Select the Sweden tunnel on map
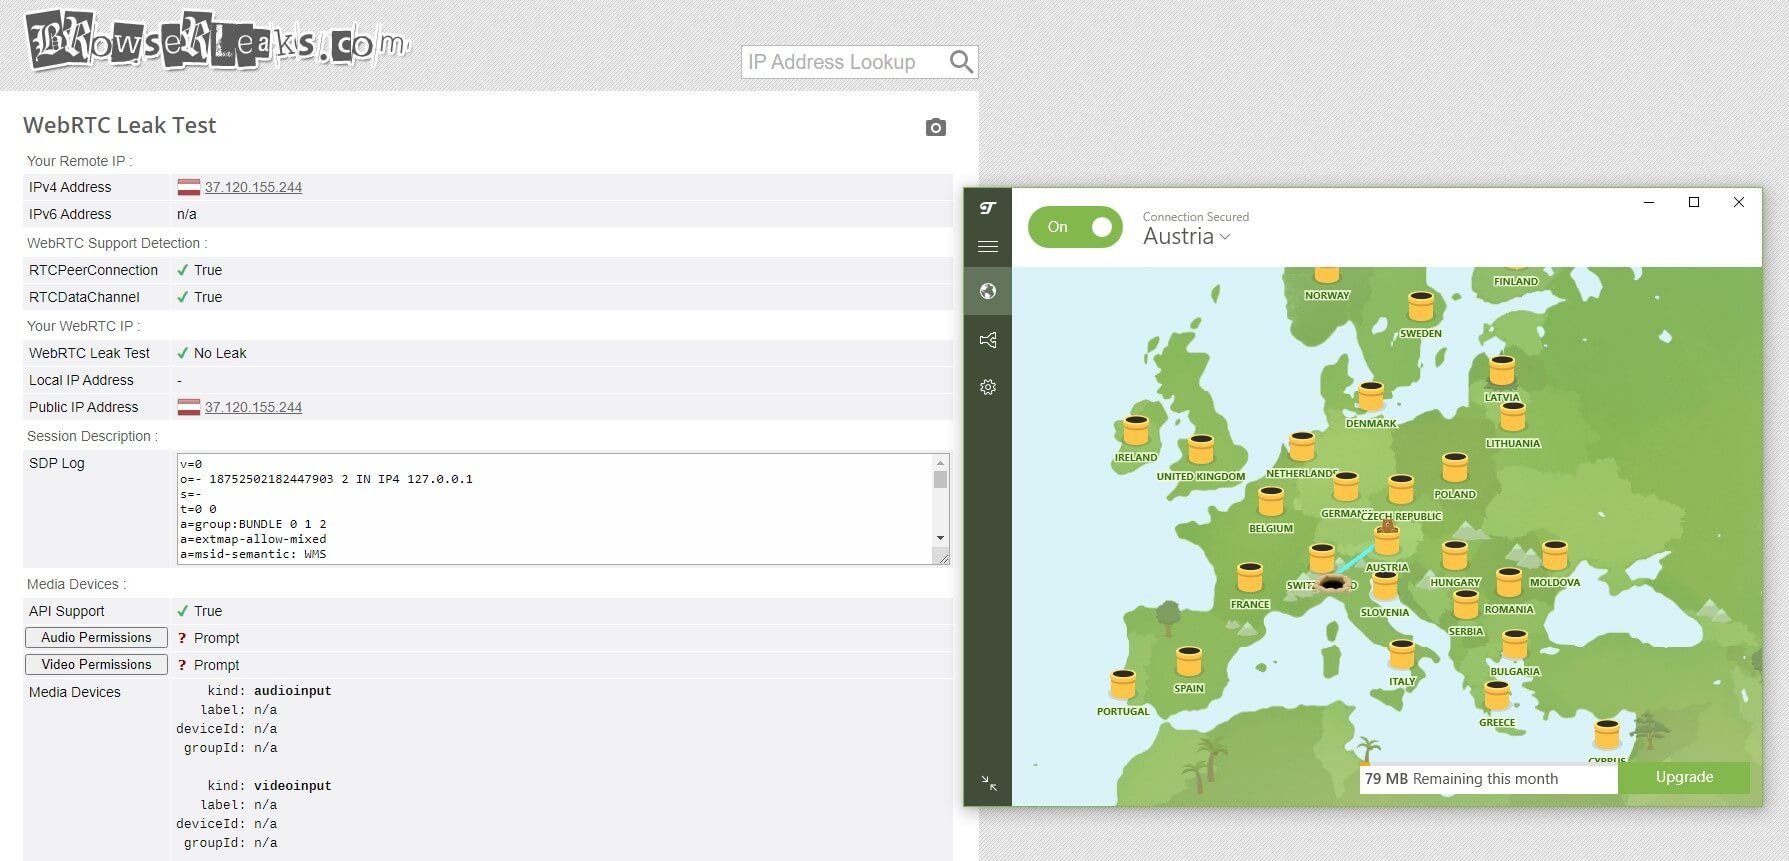The height and width of the screenshot is (861, 1789). coord(1420,306)
